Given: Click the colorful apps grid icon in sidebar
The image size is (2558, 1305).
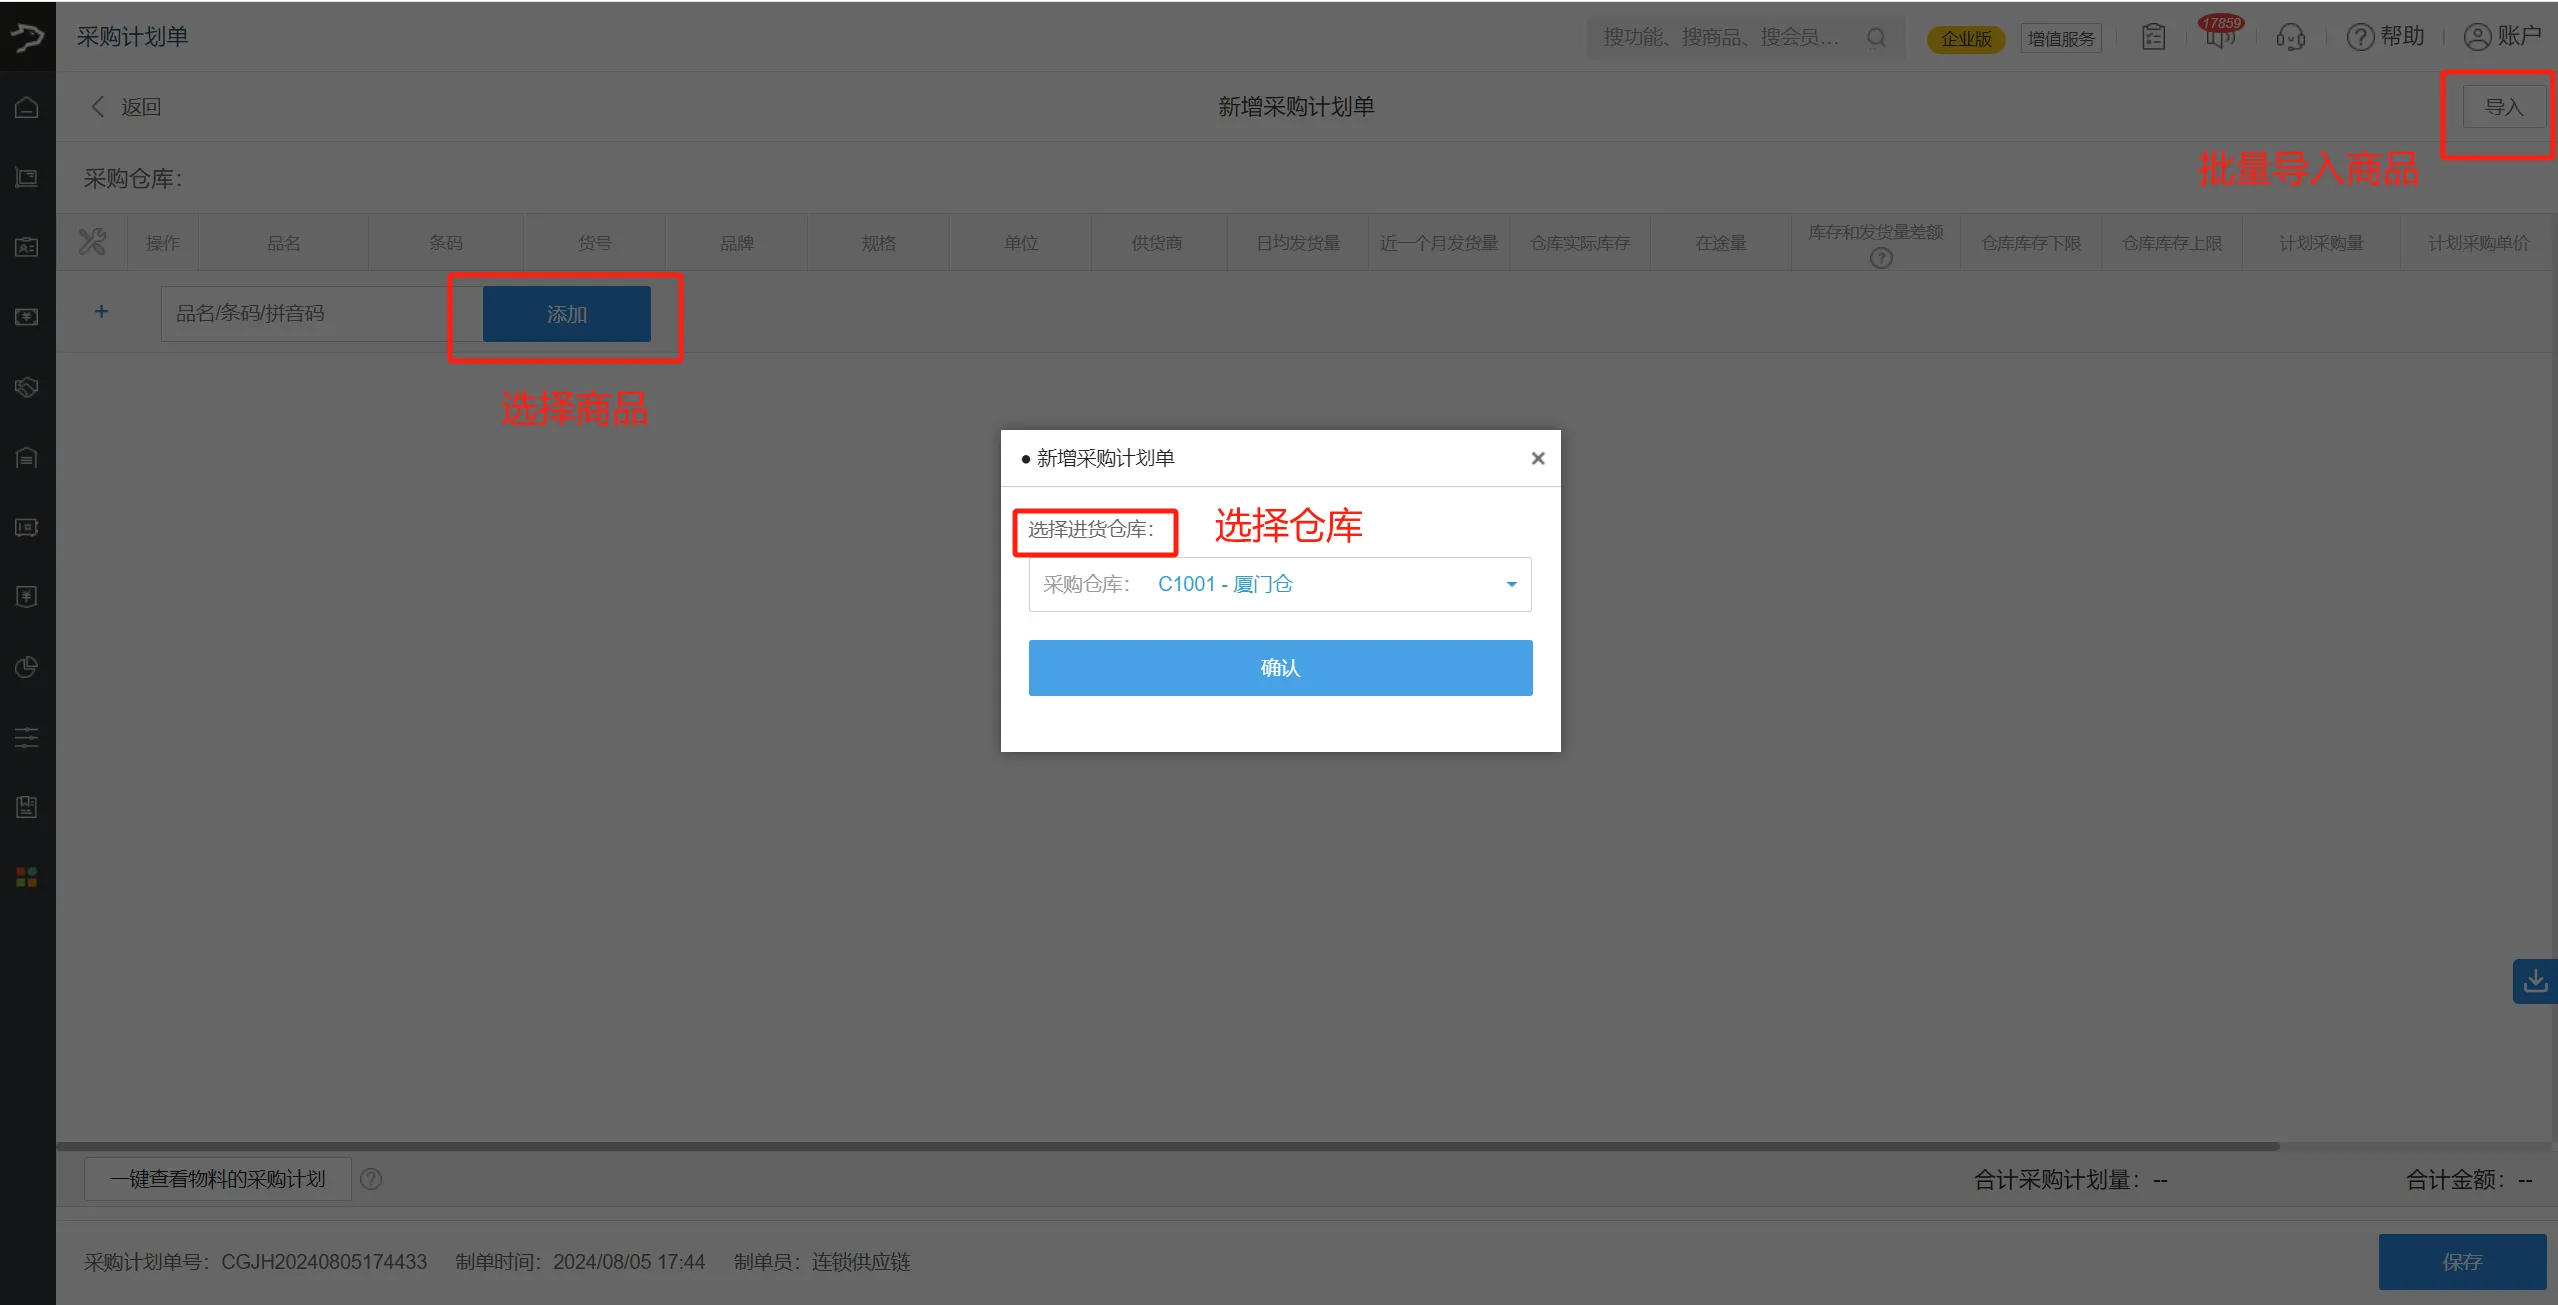Looking at the screenshot, I should (27, 877).
